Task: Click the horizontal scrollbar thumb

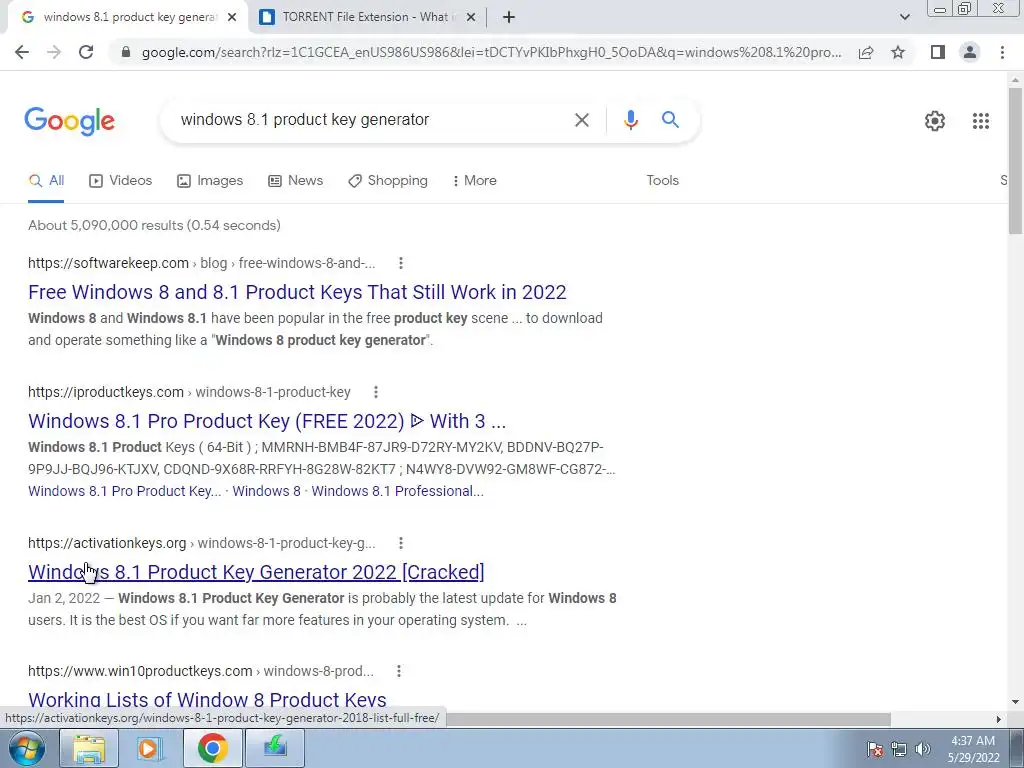Action: 668,719
